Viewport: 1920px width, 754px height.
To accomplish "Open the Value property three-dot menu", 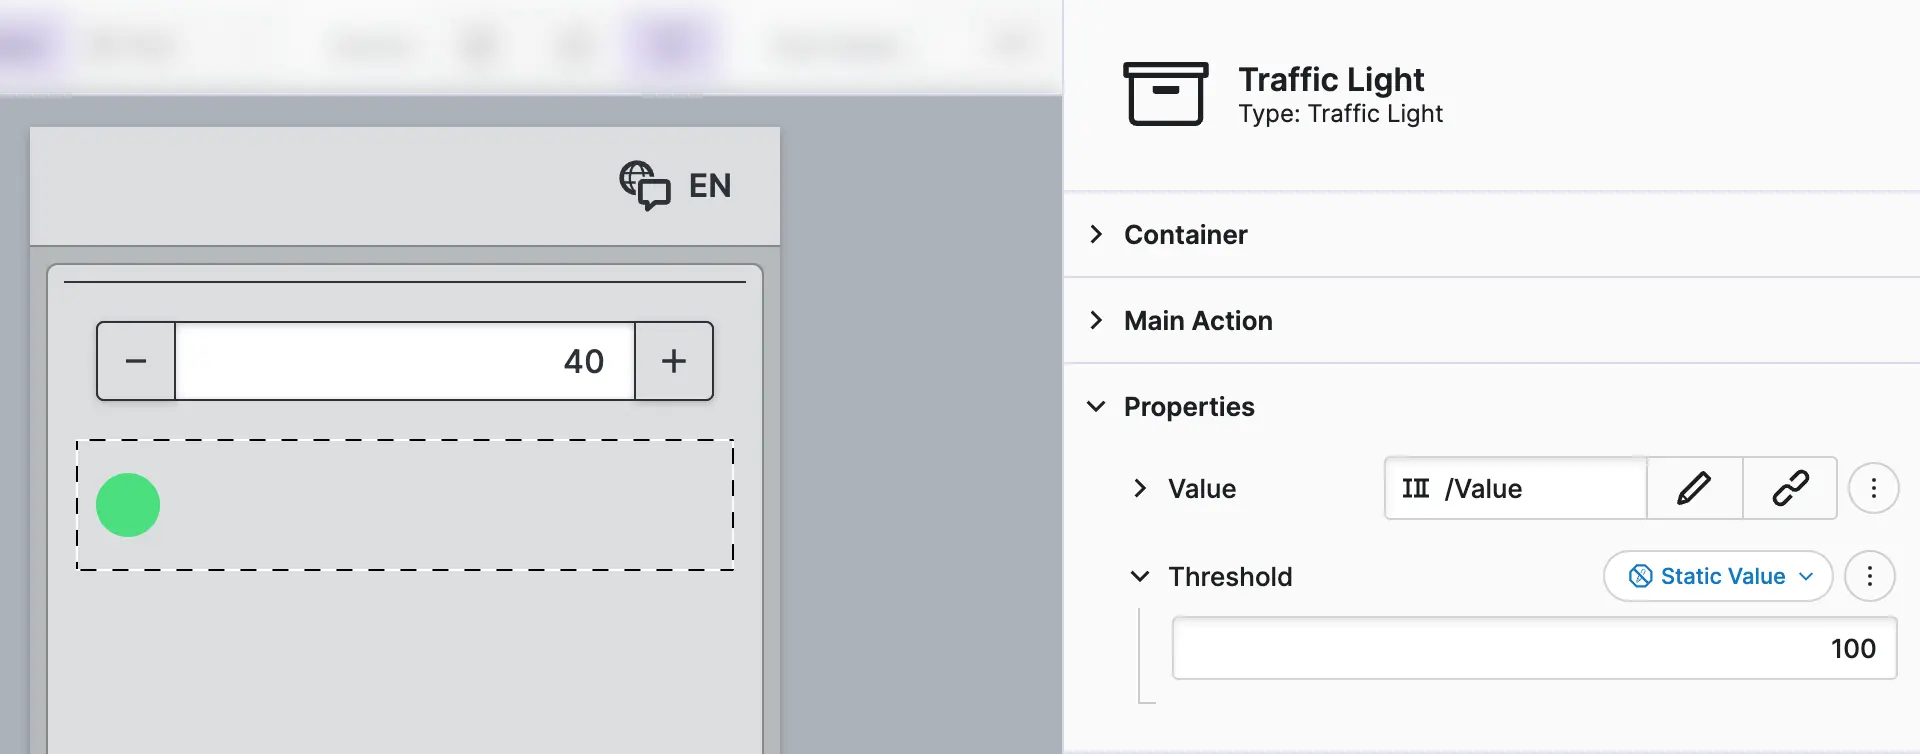I will 1873,488.
